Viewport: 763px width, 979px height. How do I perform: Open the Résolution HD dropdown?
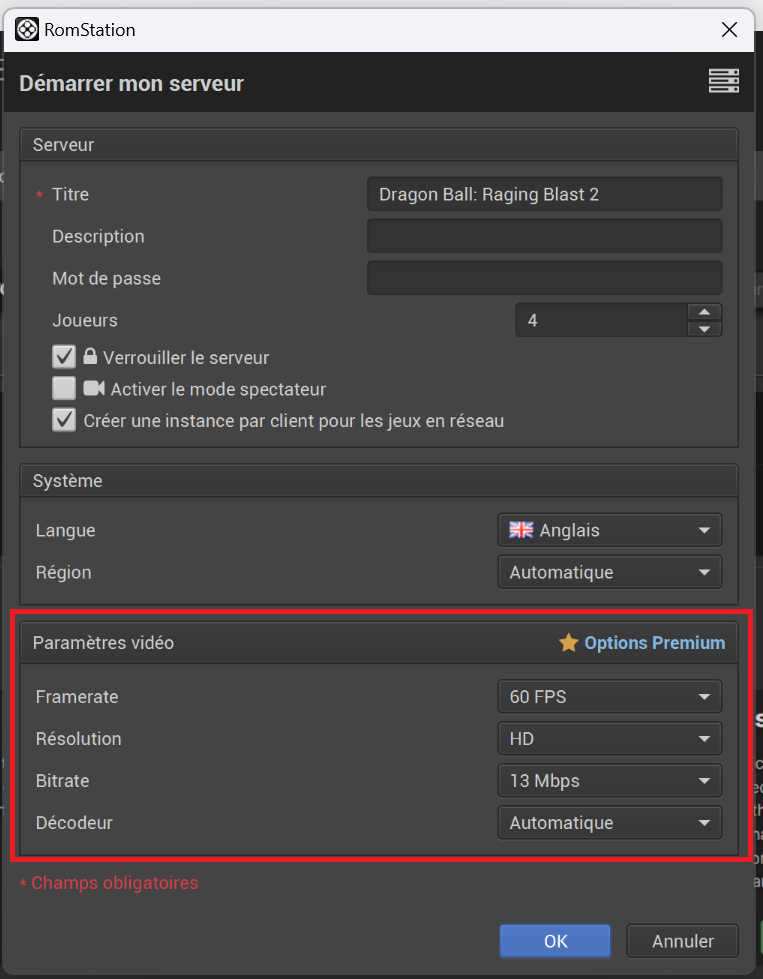click(609, 739)
